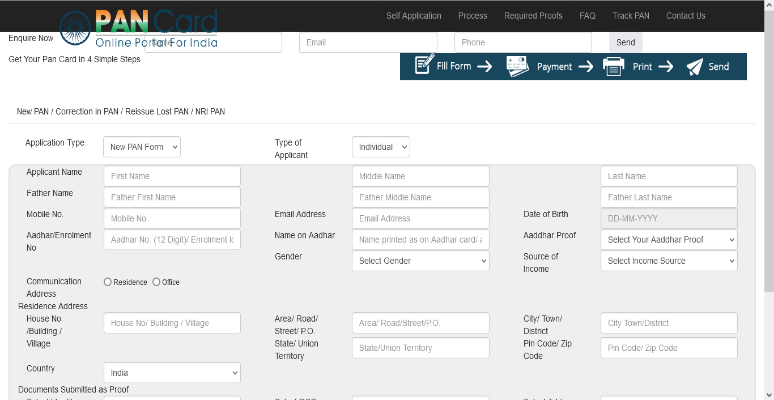
Task: Click the Aadhar No./Enrolment number field
Action: coord(172,240)
